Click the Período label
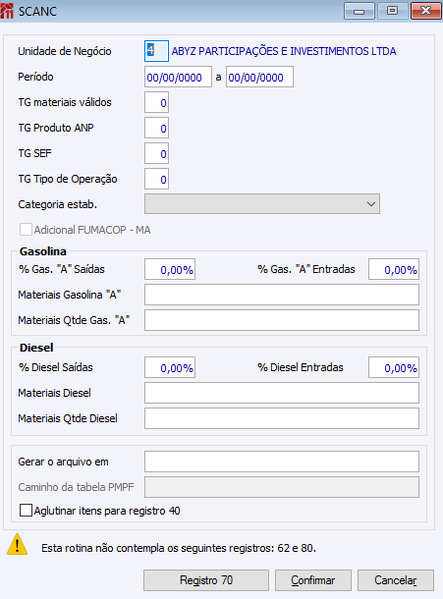The width and height of the screenshot is (443, 599). pos(36,77)
